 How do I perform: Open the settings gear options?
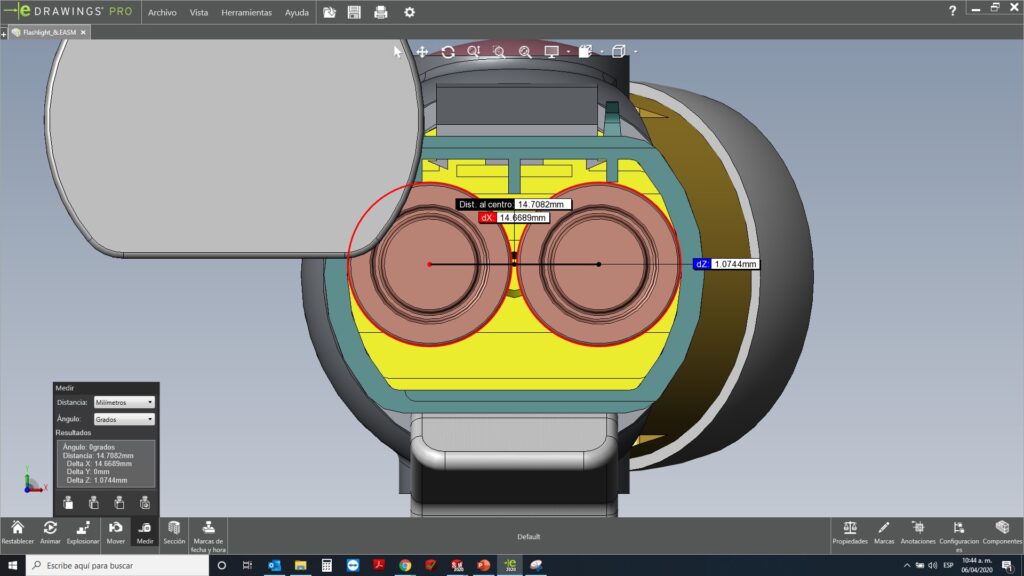(x=409, y=12)
